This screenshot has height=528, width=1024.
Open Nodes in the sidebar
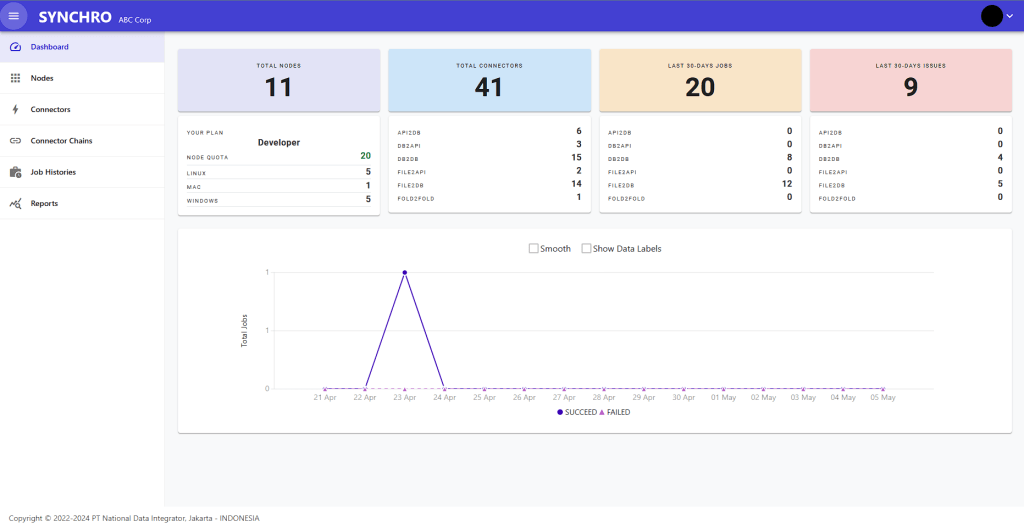pos(82,78)
